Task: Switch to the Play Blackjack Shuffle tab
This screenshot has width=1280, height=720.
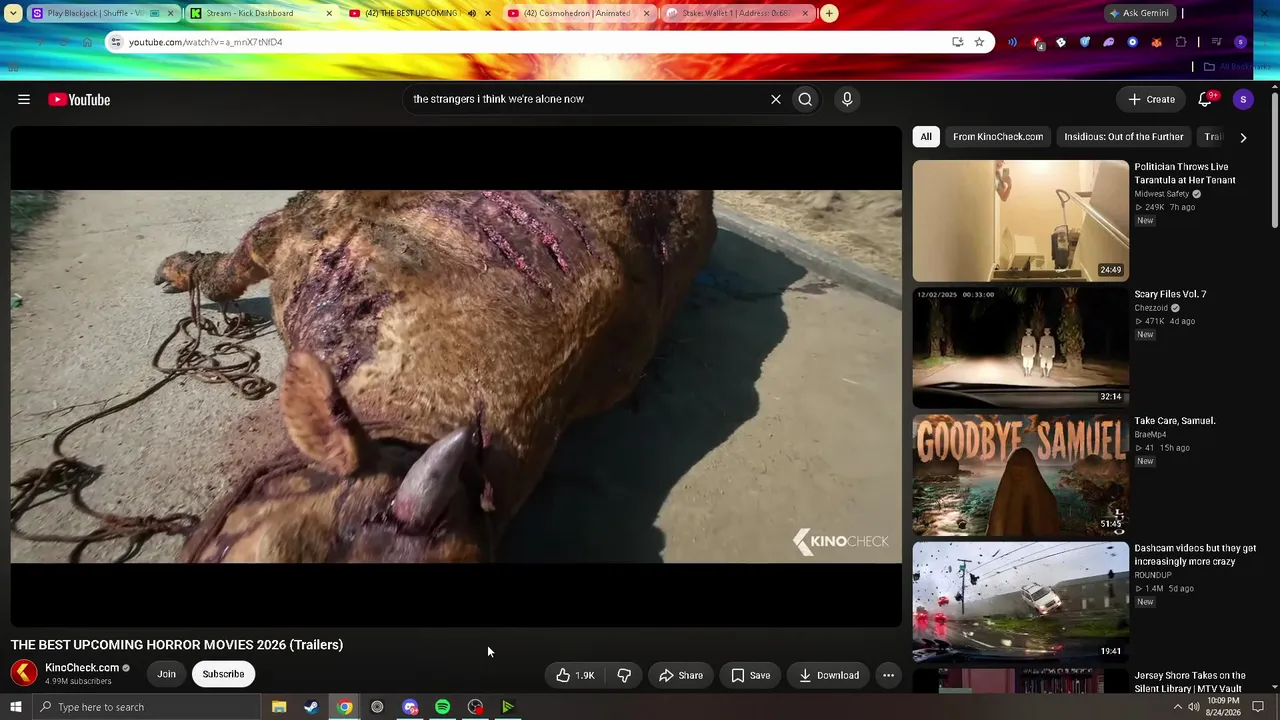Action: (x=104, y=13)
